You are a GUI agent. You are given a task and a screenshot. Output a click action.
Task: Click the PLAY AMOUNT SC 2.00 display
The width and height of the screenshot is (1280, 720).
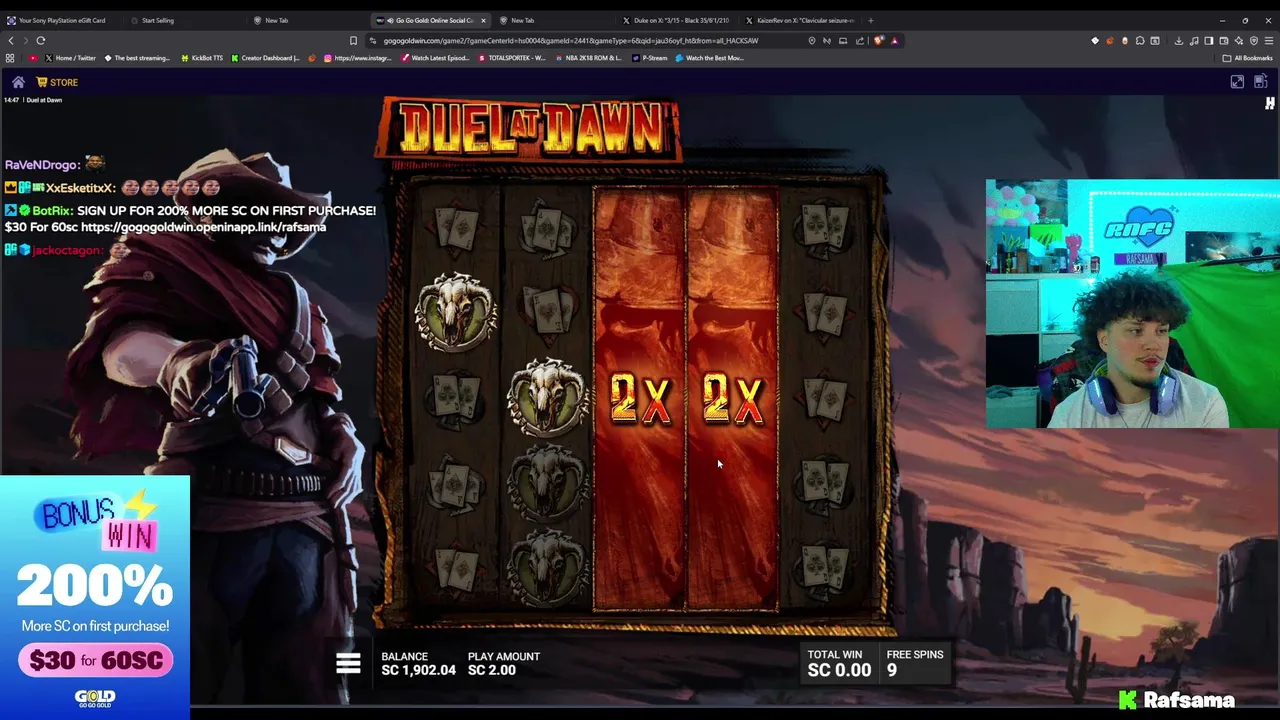point(504,663)
